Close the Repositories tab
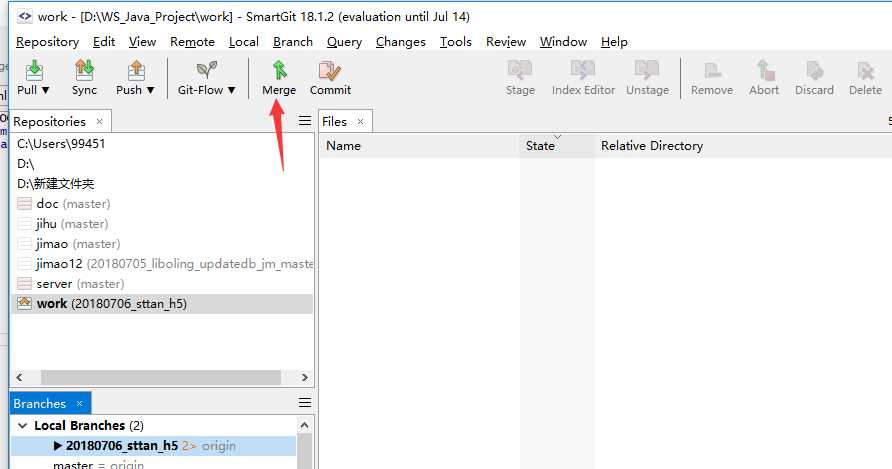Viewport: 892px width, 469px height. point(100,122)
